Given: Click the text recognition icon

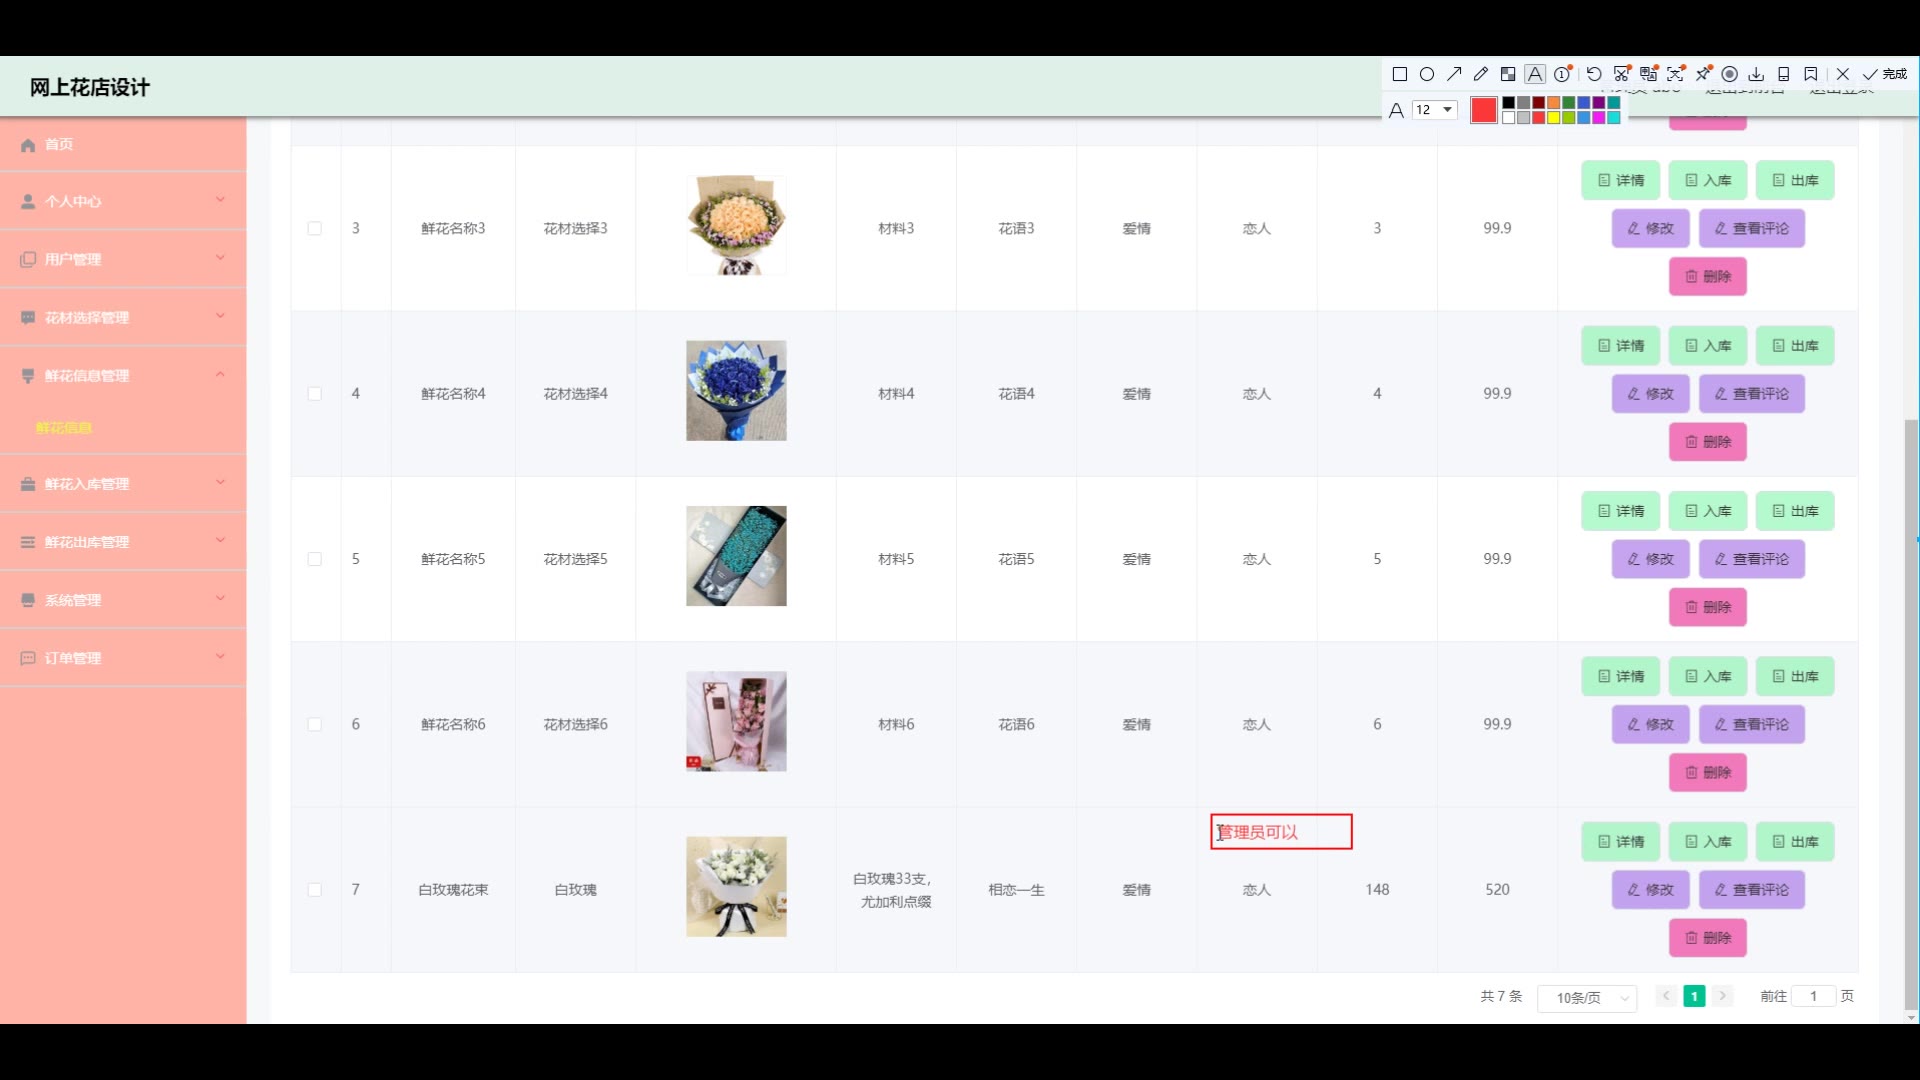Looking at the screenshot, I should click(x=1676, y=74).
